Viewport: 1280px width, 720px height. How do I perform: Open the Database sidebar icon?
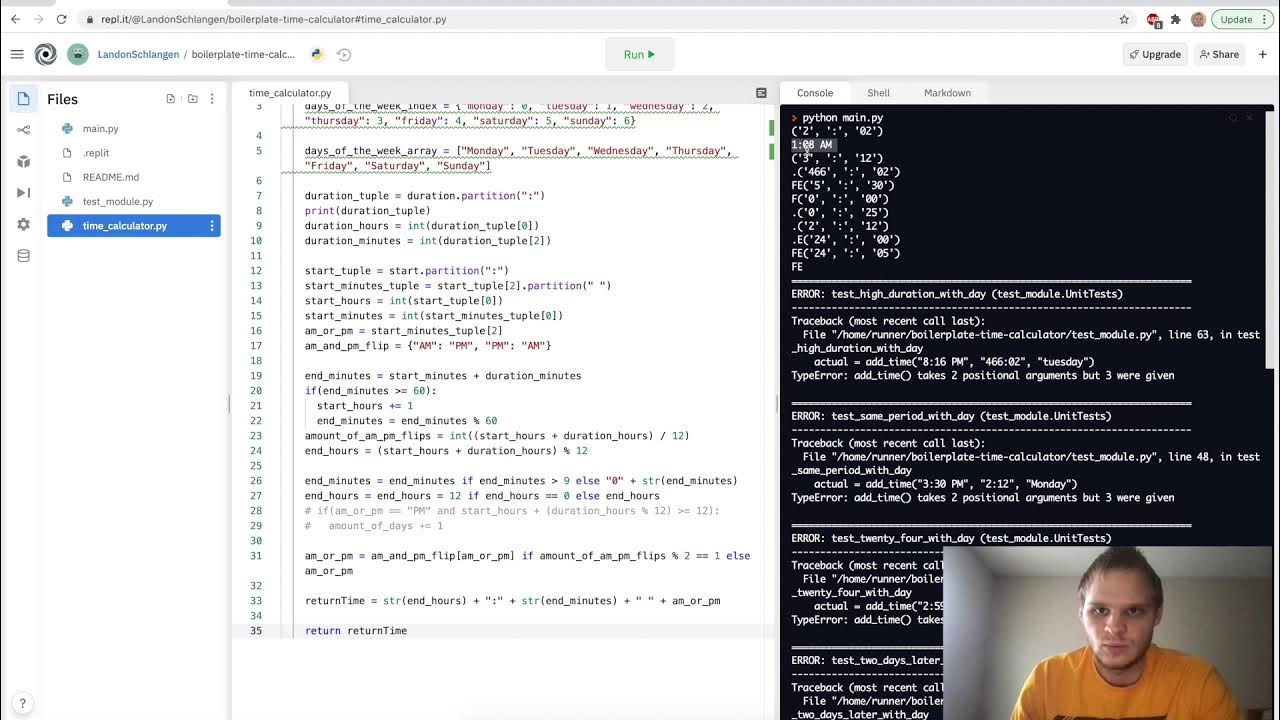click(x=23, y=256)
